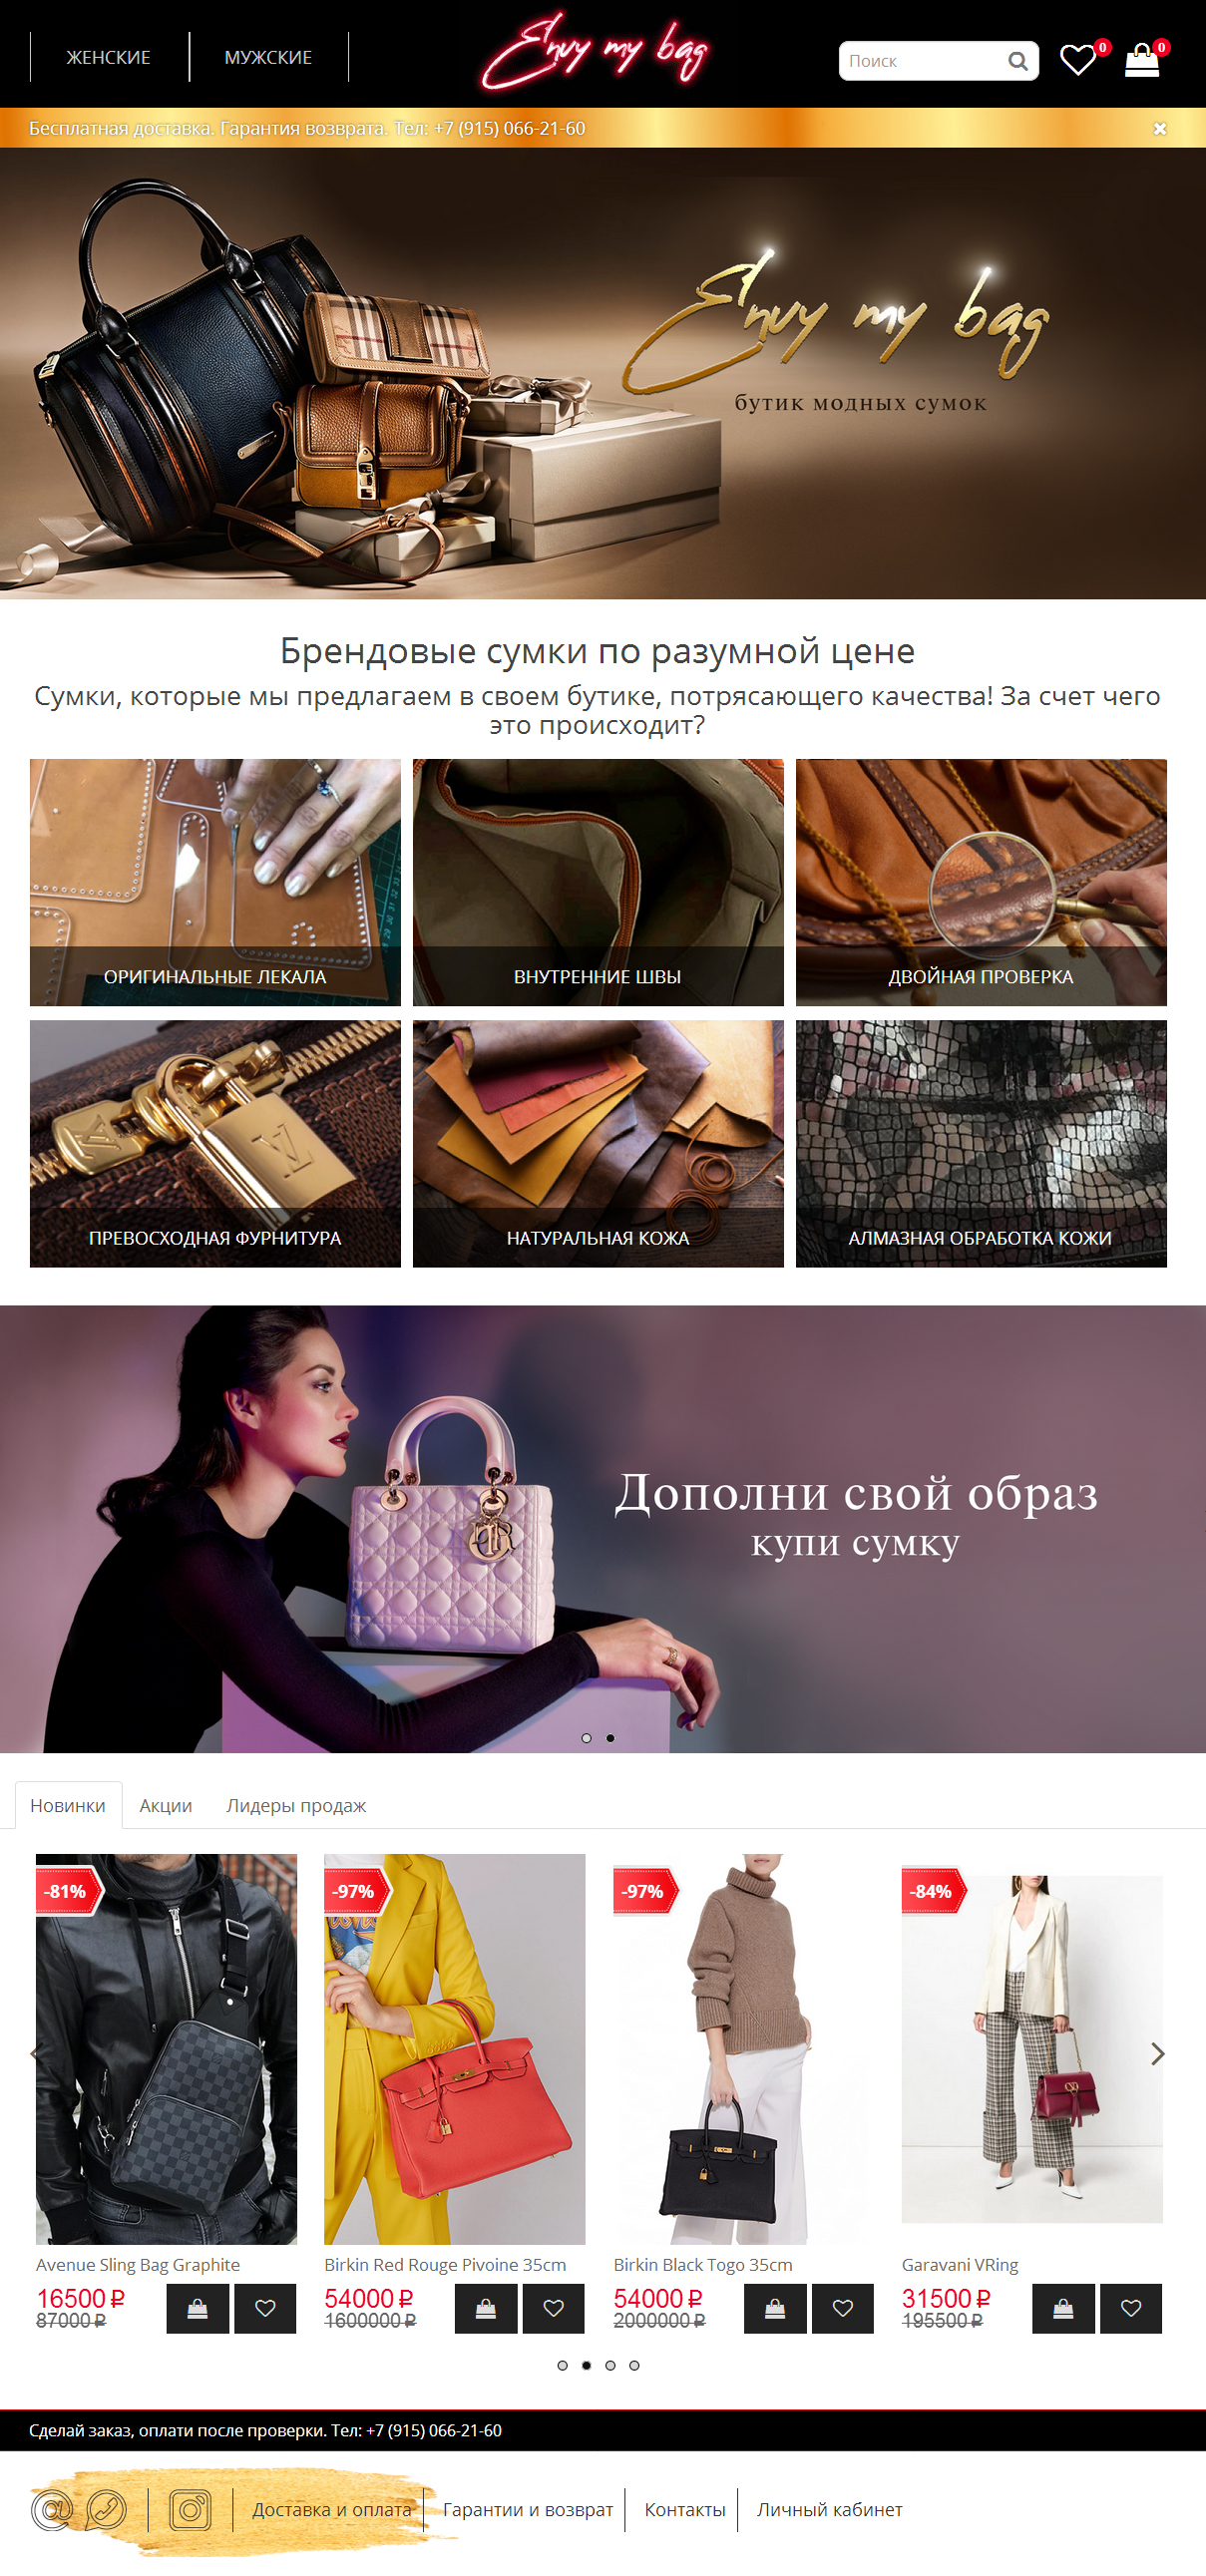The image size is (1206, 2576).
Task: Select first dot of purple banner slider
Action: pos(586,1738)
